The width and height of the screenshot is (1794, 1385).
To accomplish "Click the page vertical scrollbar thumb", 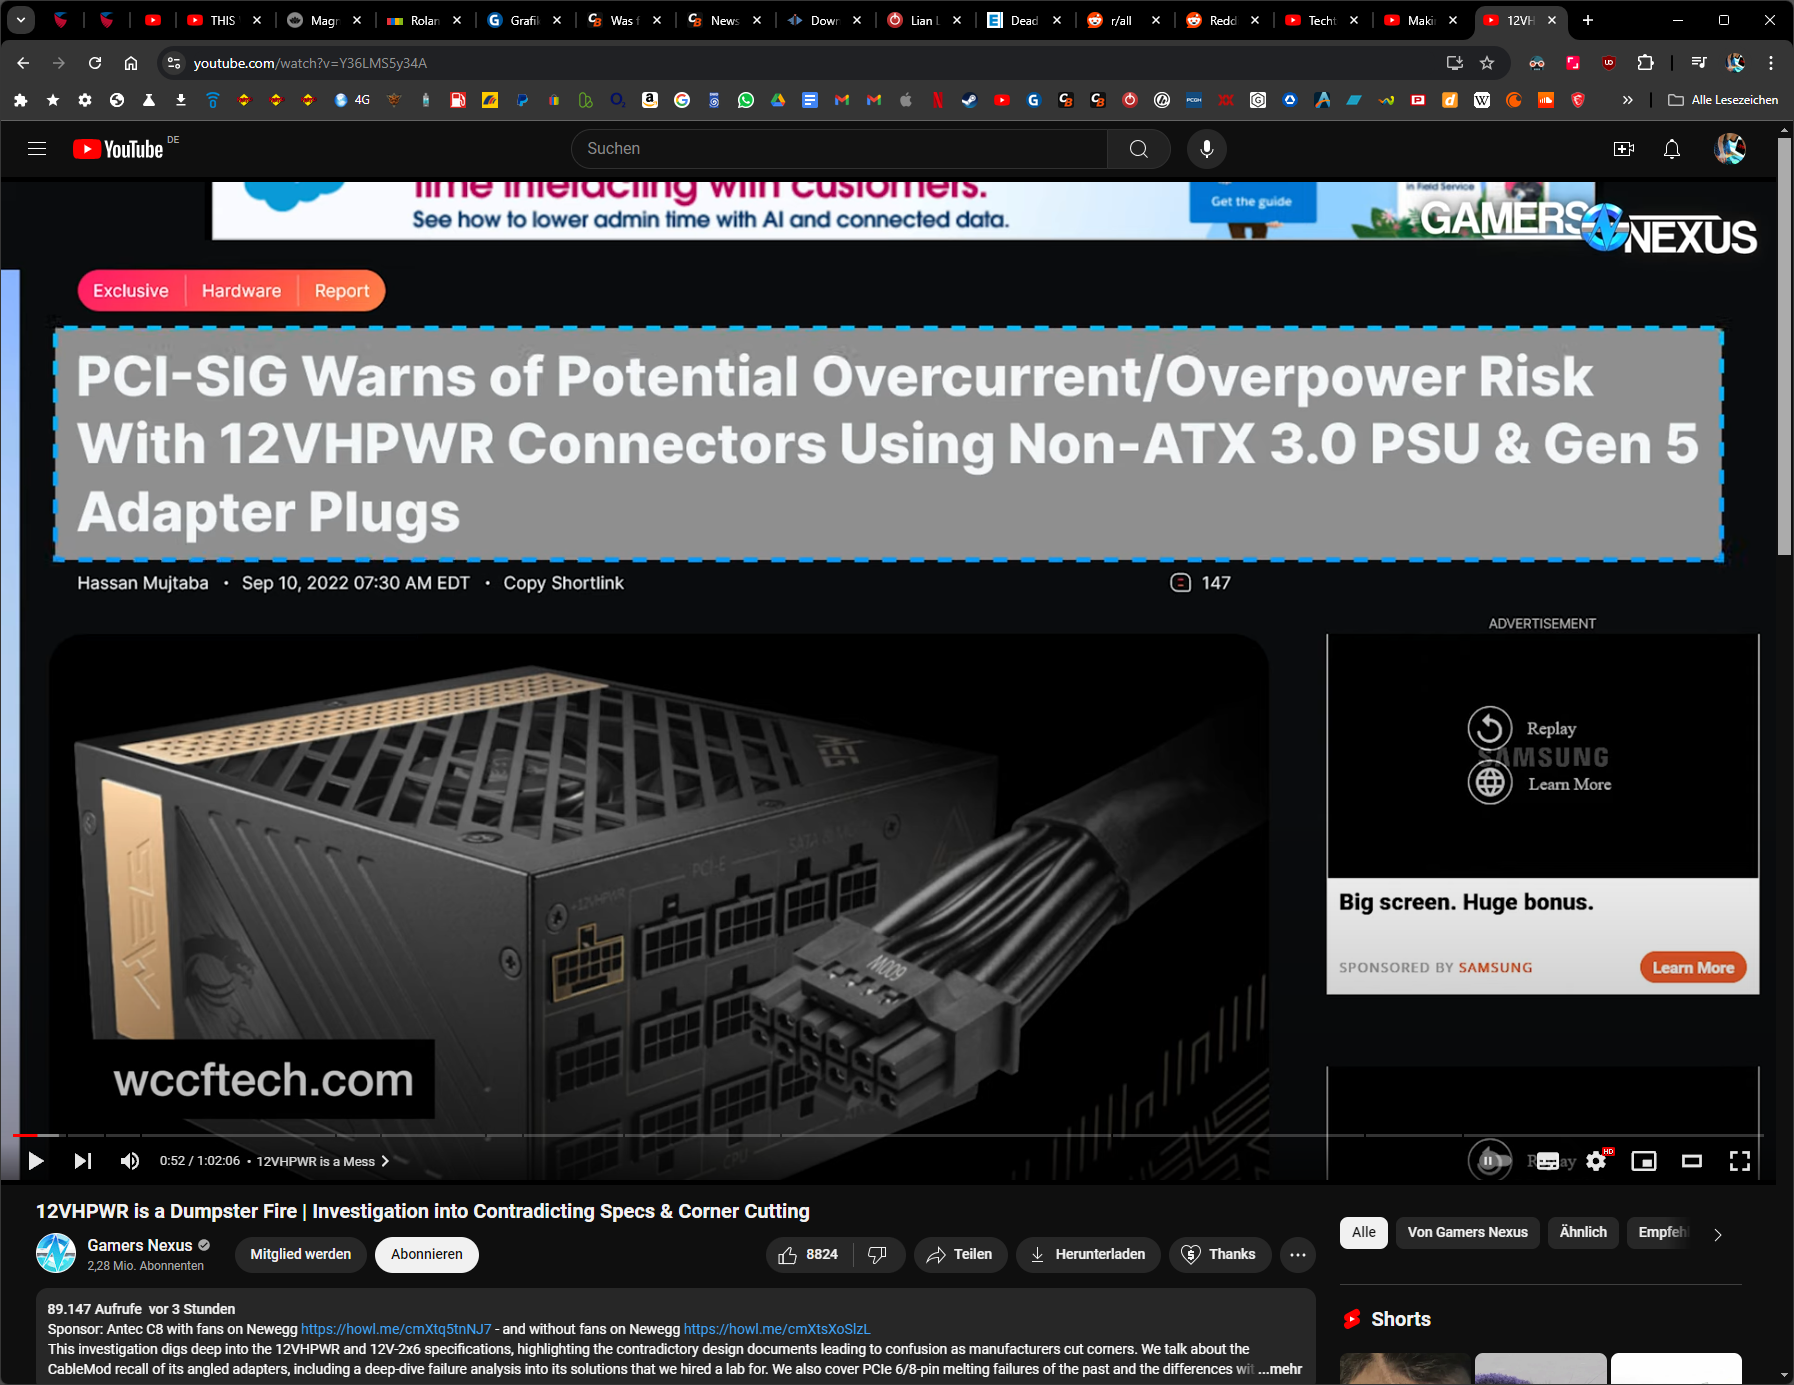I will [x=1785, y=345].
